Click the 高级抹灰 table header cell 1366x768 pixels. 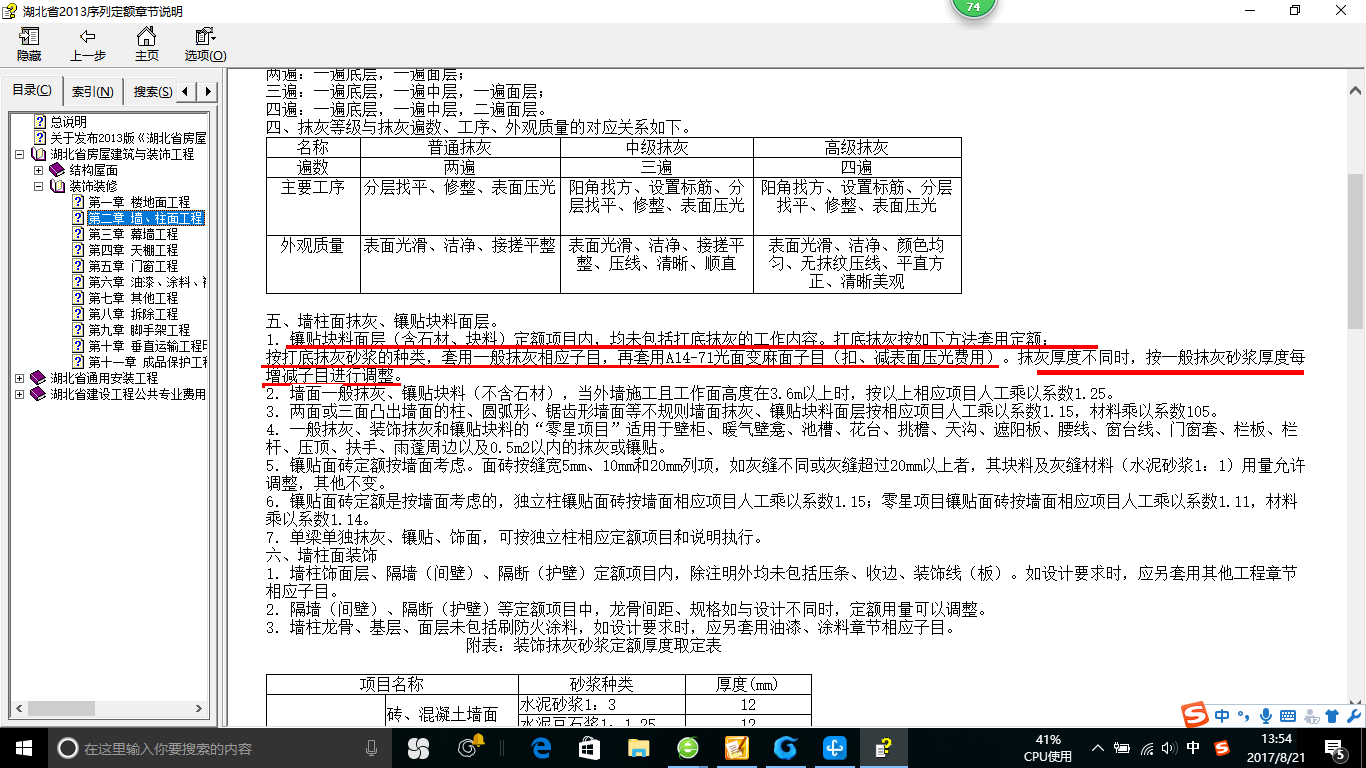click(857, 147)
